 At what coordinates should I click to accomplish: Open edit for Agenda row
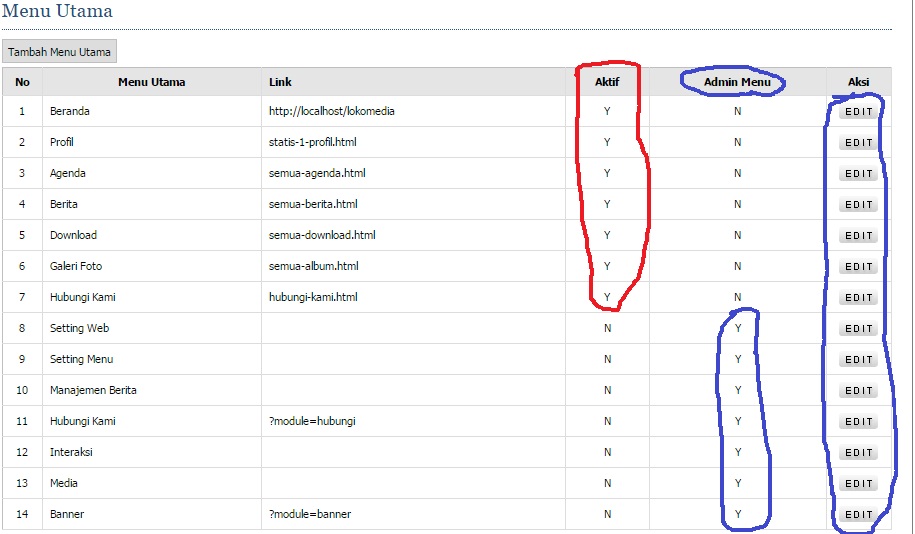858,173
